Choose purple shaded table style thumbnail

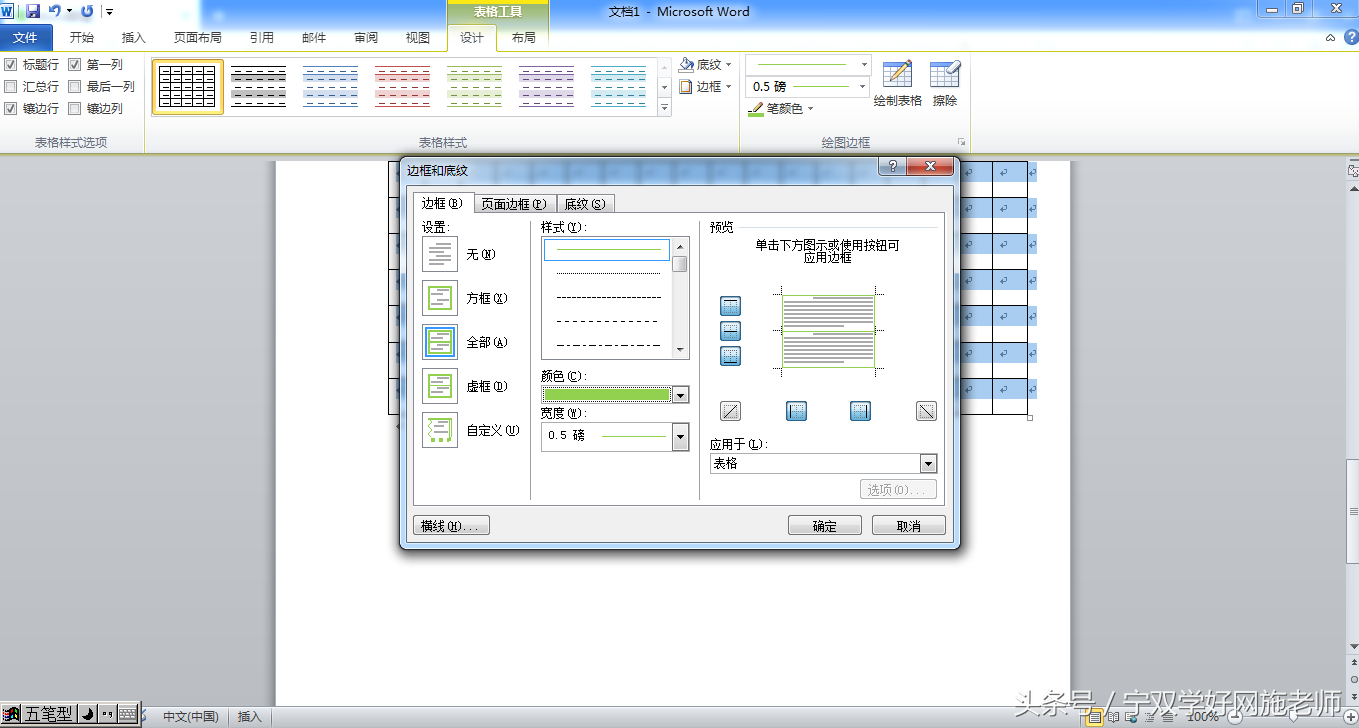coord(547,87)
